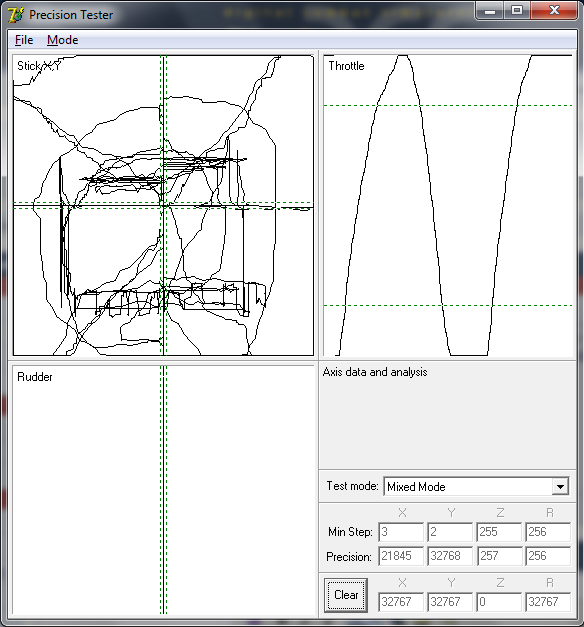Screen dimensions: 584x627
Task: Open the File menu
Action: [x=24, y=40]
